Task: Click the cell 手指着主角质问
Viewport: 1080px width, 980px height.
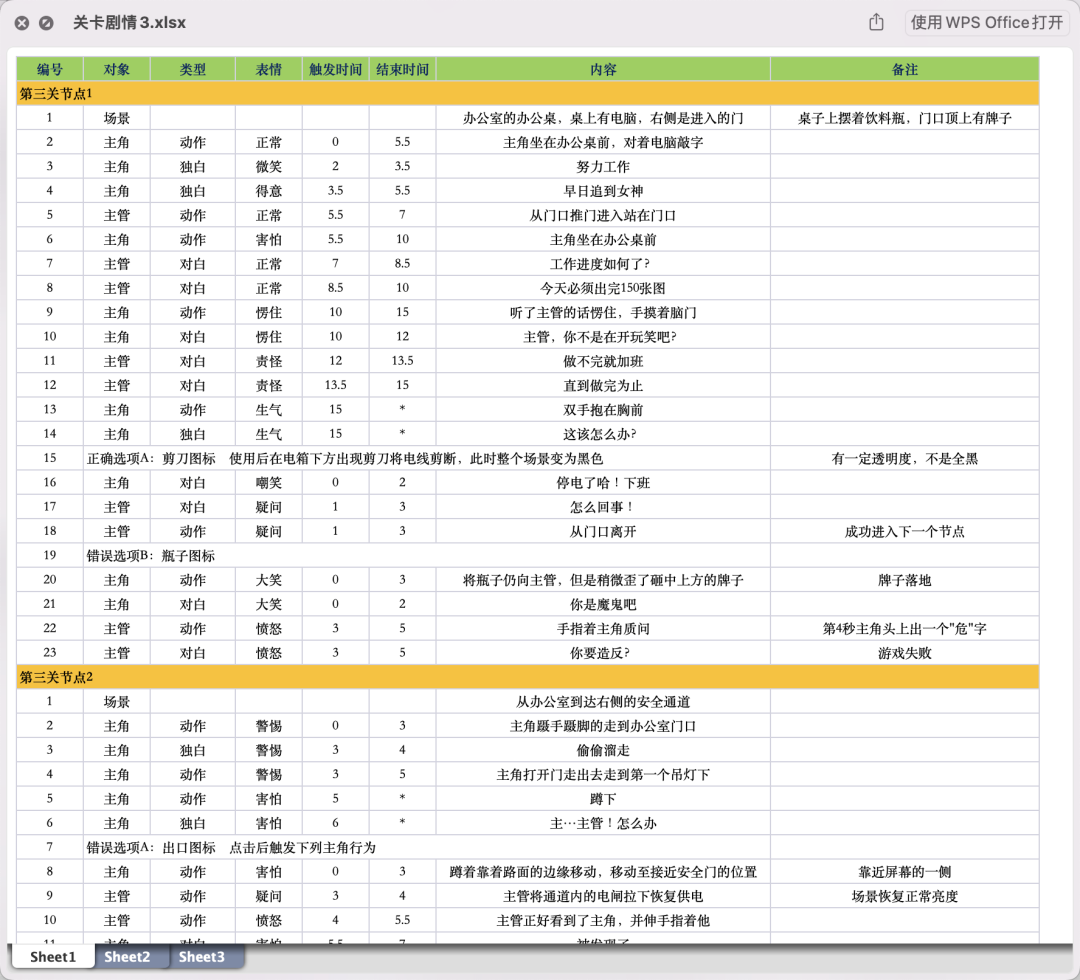Action: (603, 628)
